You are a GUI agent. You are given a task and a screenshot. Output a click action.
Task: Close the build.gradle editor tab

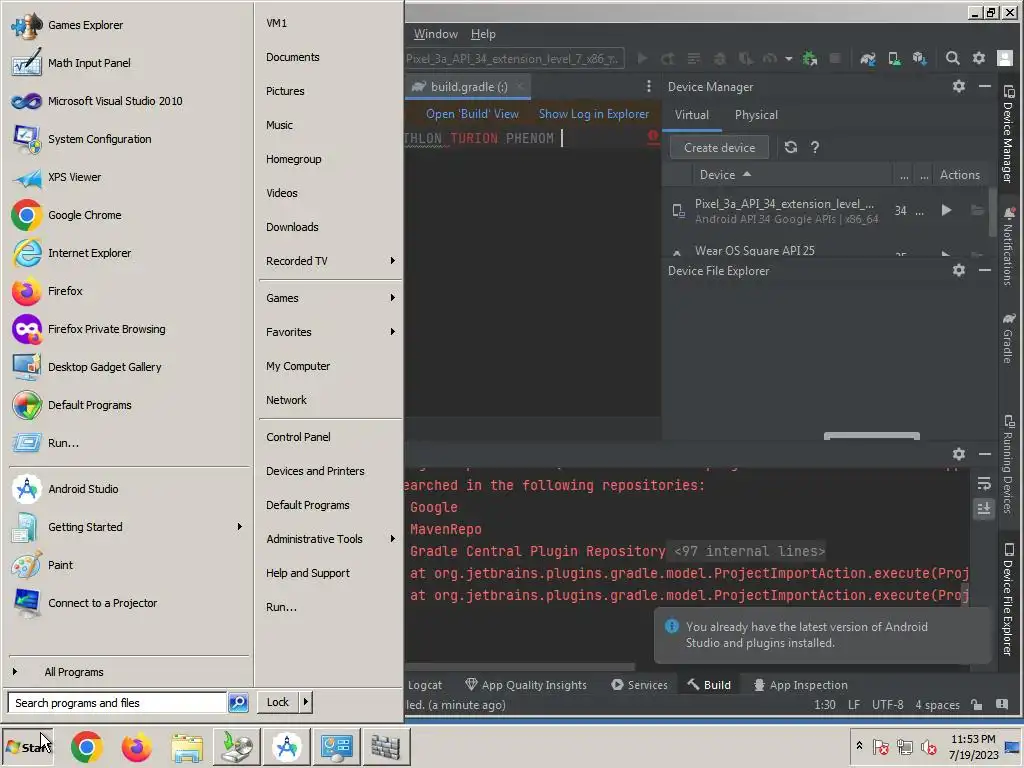(520, 86)
